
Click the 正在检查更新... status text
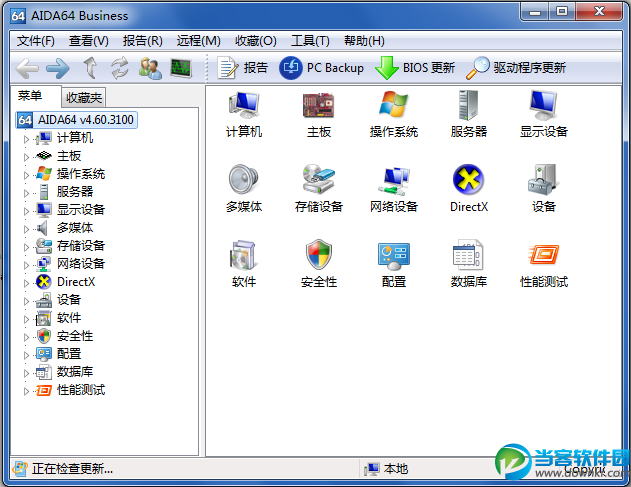(72, 468)
